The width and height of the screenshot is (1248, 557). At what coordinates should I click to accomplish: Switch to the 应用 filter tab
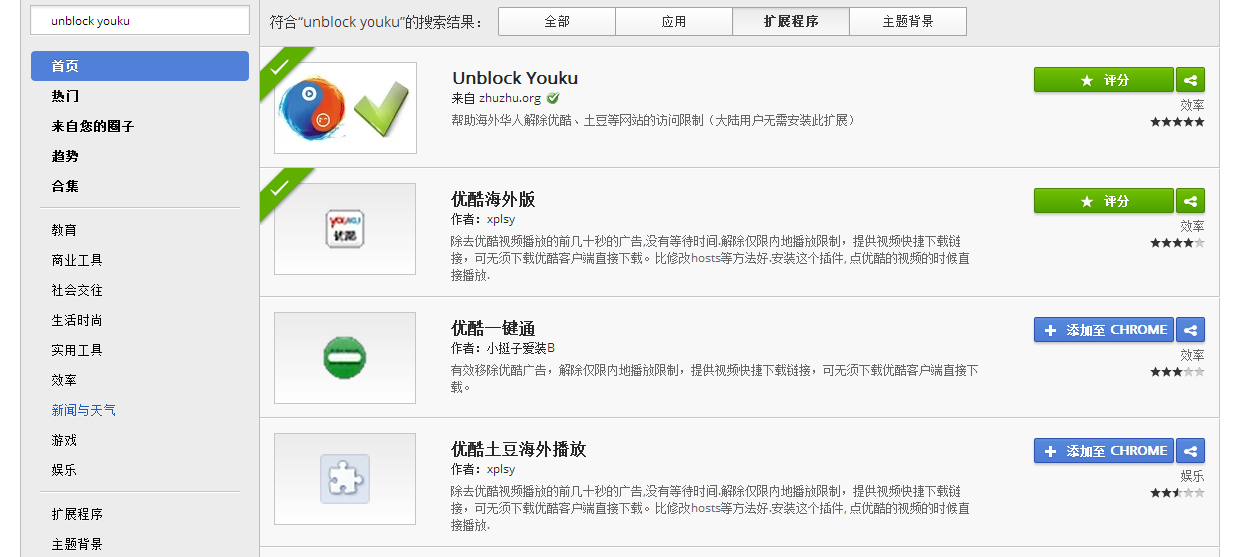click(674, 21)
